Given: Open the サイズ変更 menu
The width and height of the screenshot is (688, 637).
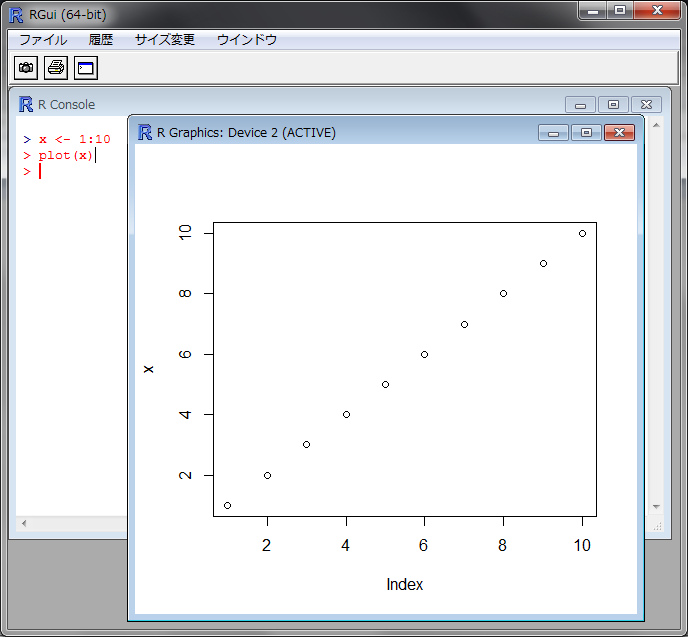Looking at the screenshot, I should [x=165, y=40].
